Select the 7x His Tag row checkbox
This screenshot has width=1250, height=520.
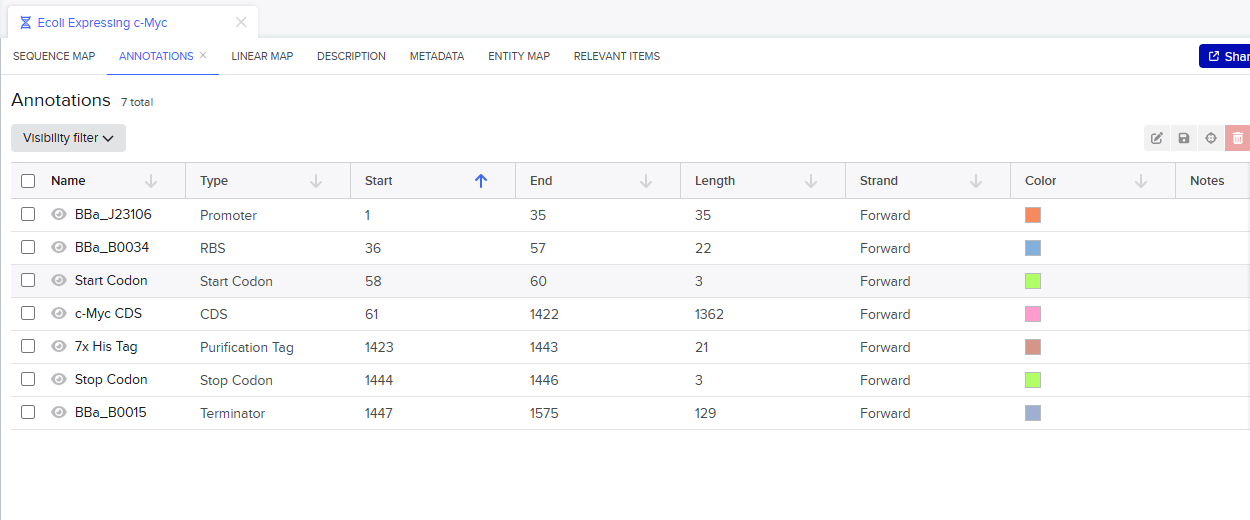click(x=28, y=346)
